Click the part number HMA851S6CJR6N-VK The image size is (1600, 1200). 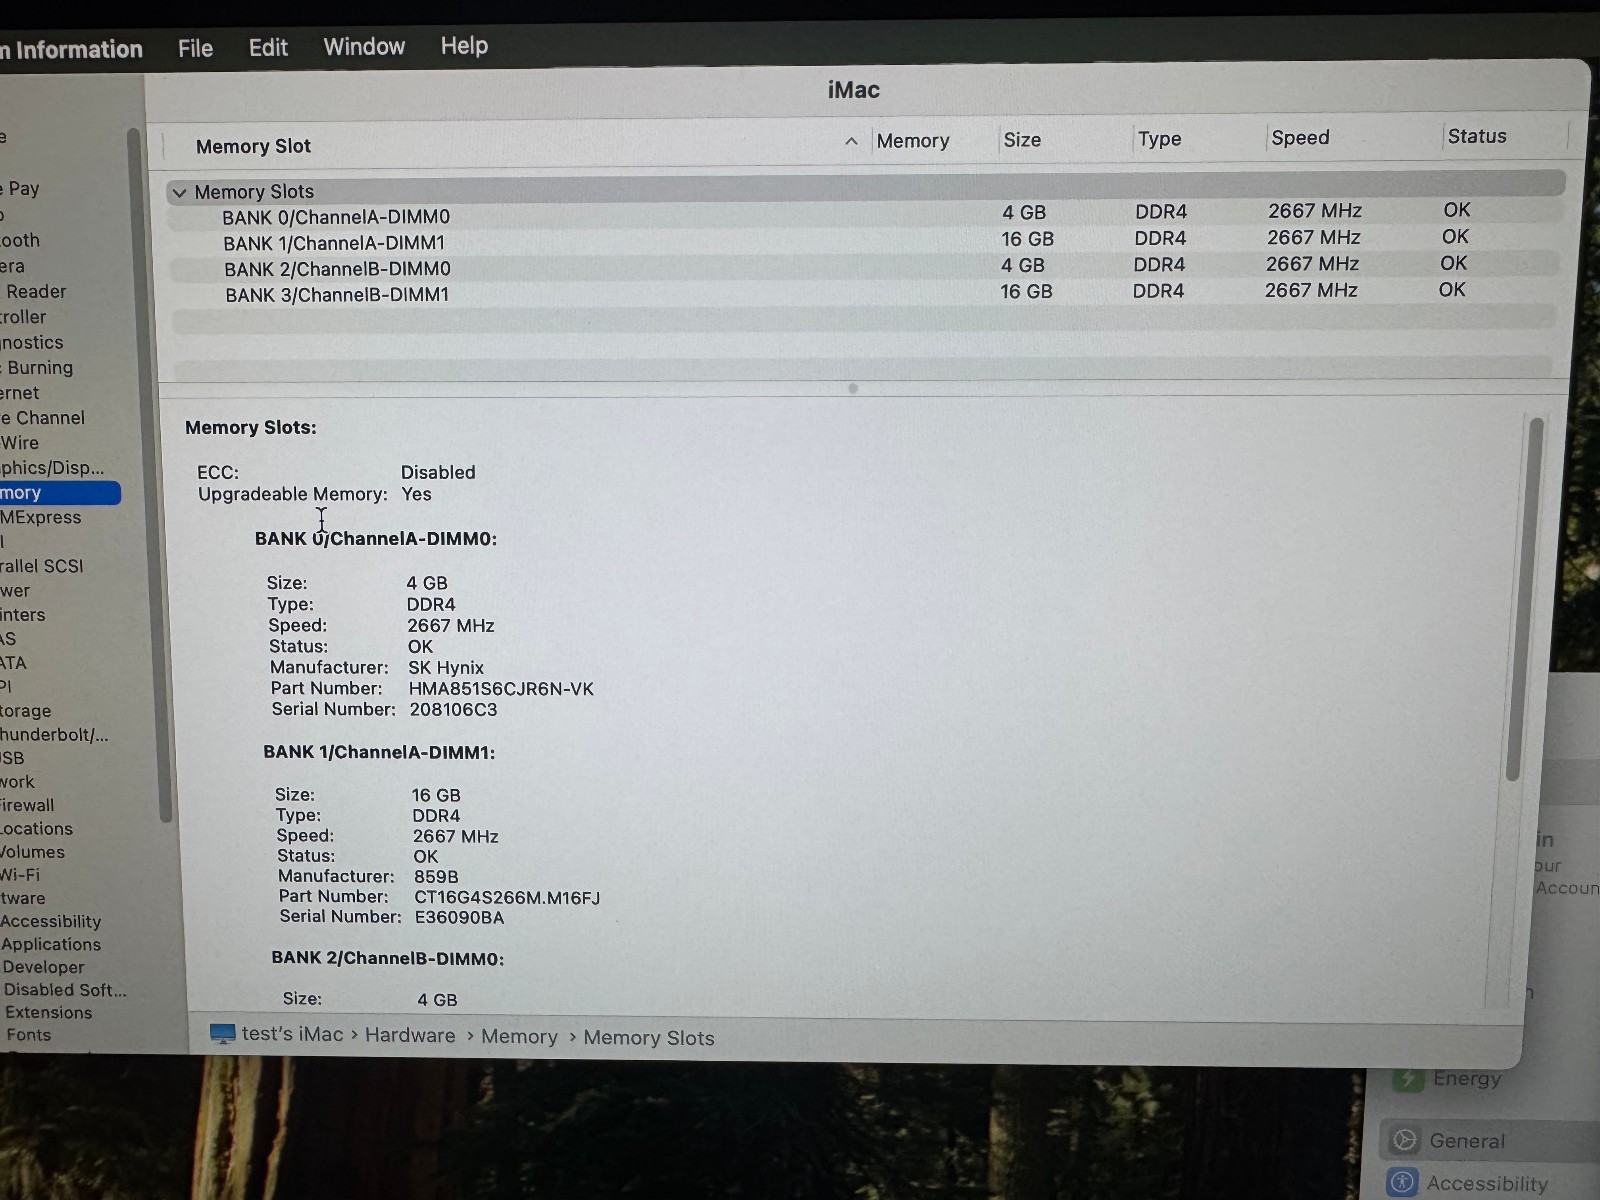pyautogui.click(x=501, y=689)
